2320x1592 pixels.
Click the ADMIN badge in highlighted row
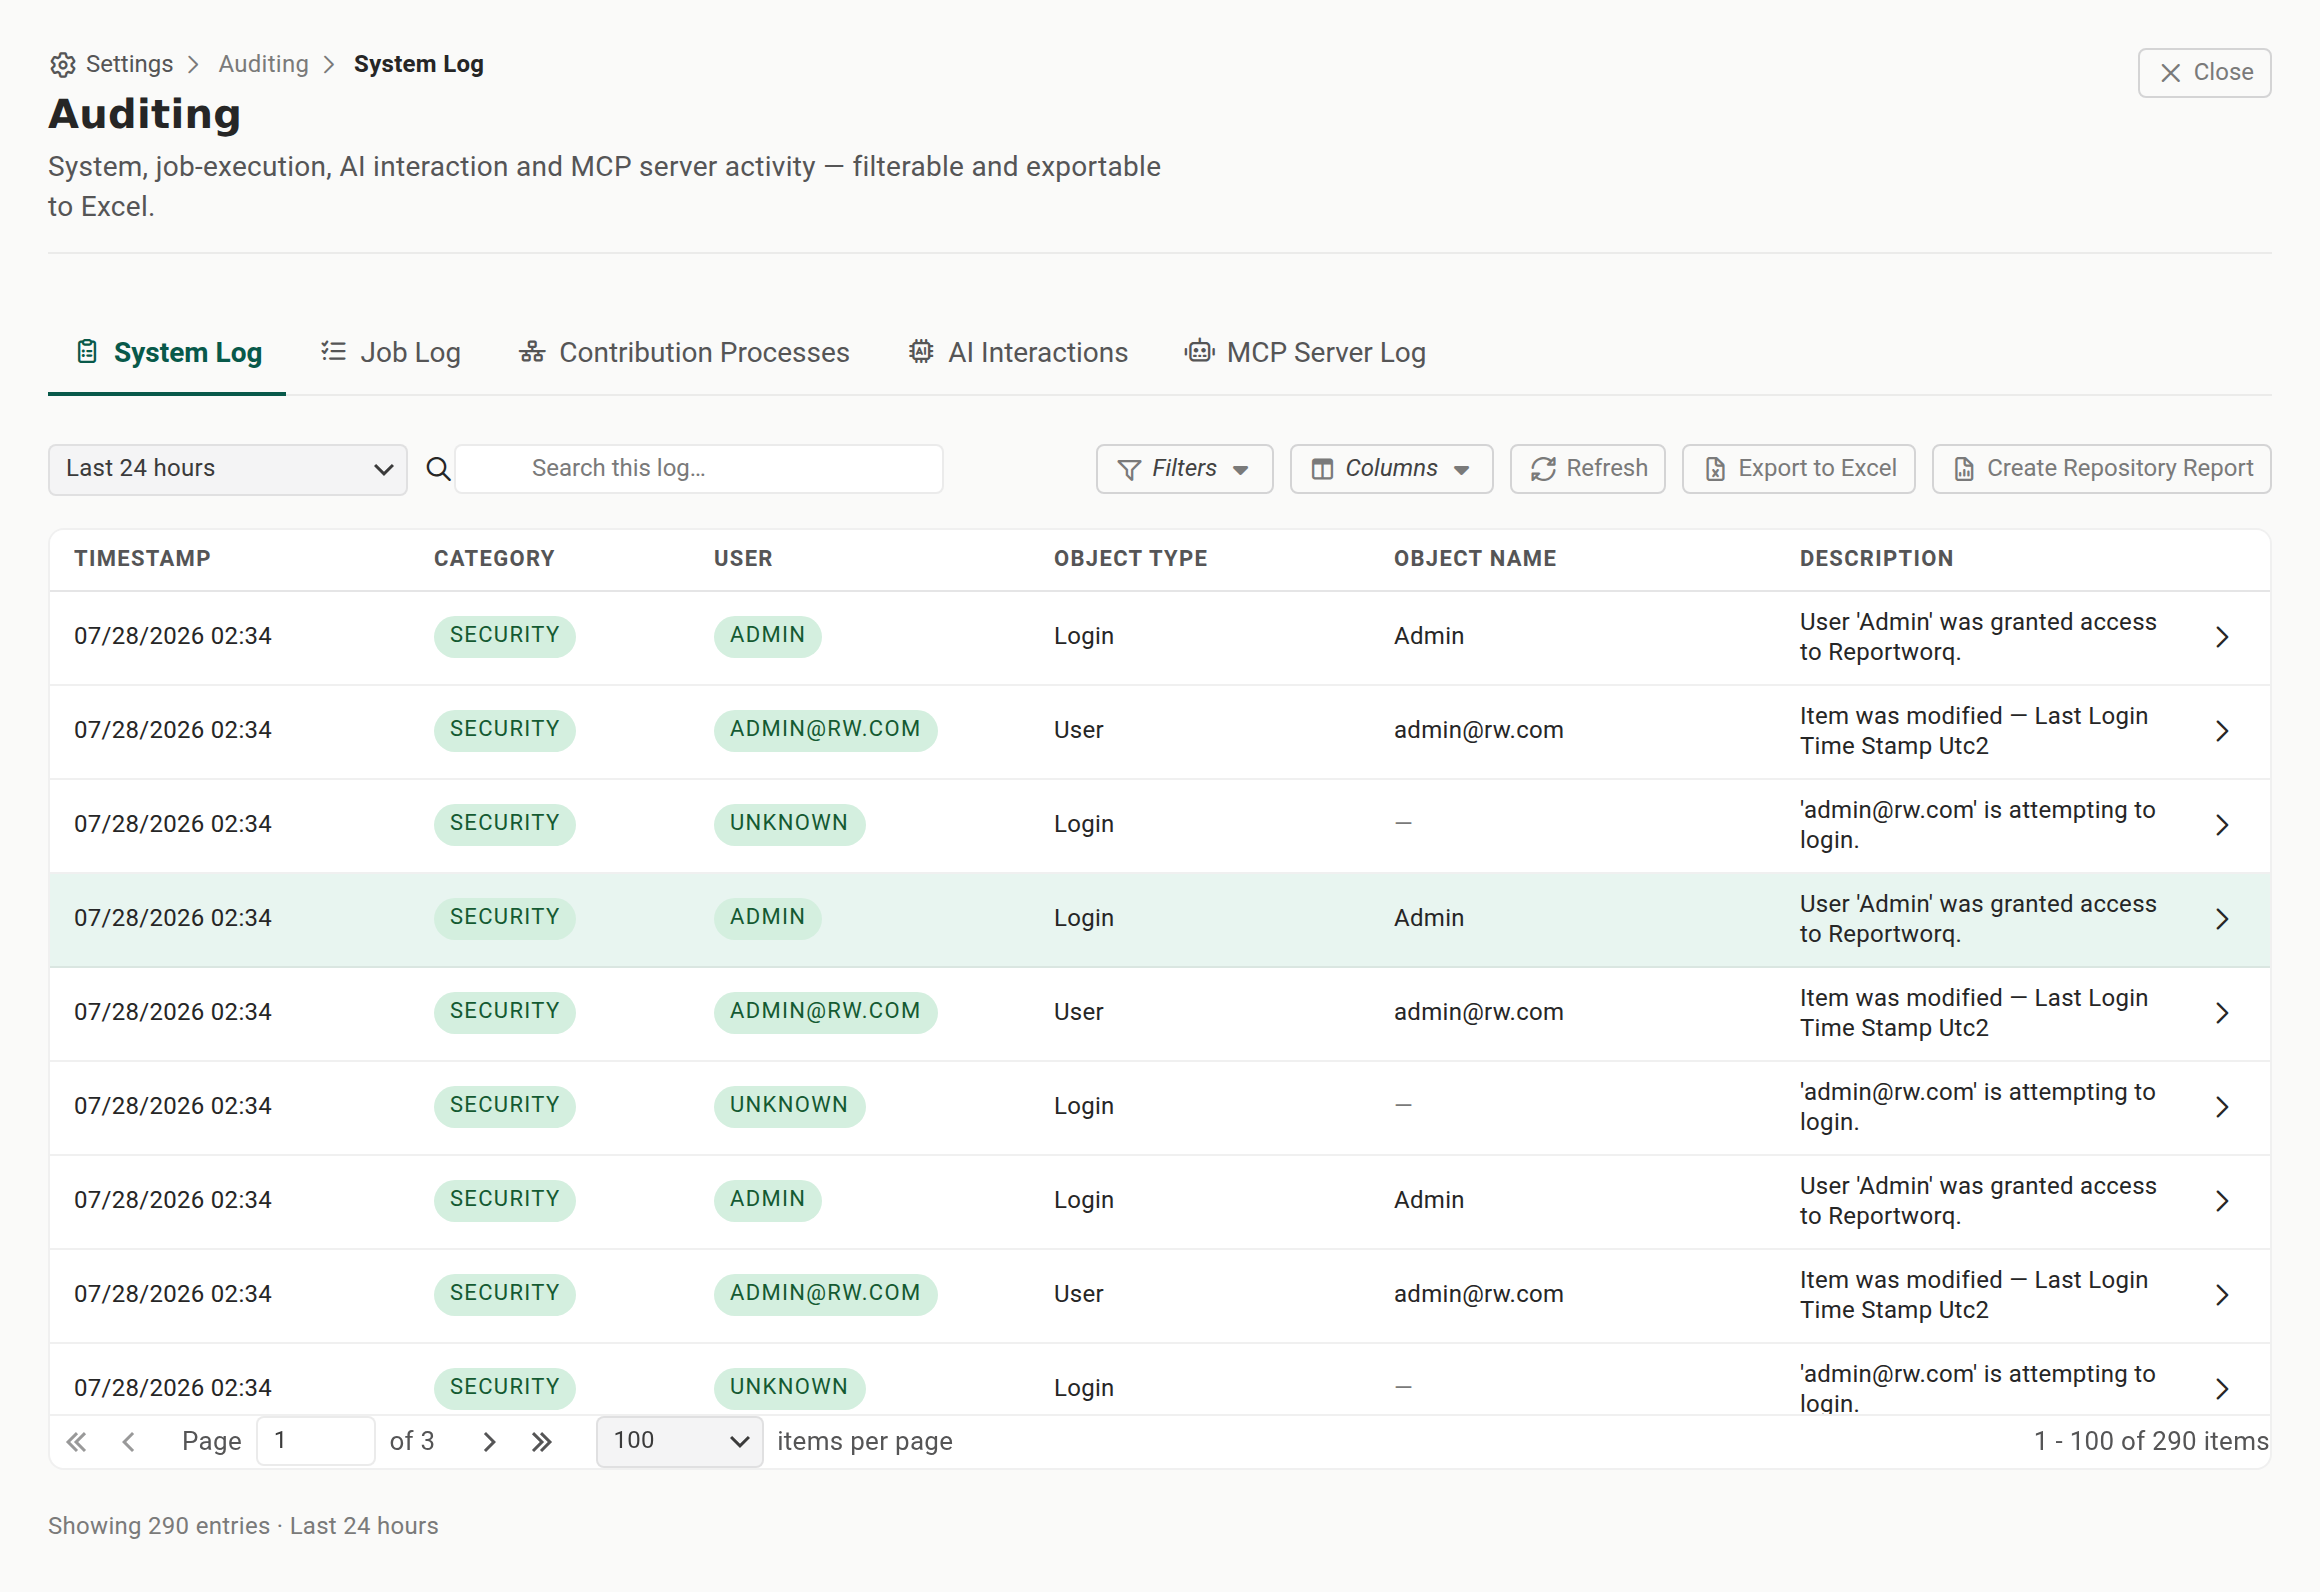pyautogui.click(x=767, y=918)
